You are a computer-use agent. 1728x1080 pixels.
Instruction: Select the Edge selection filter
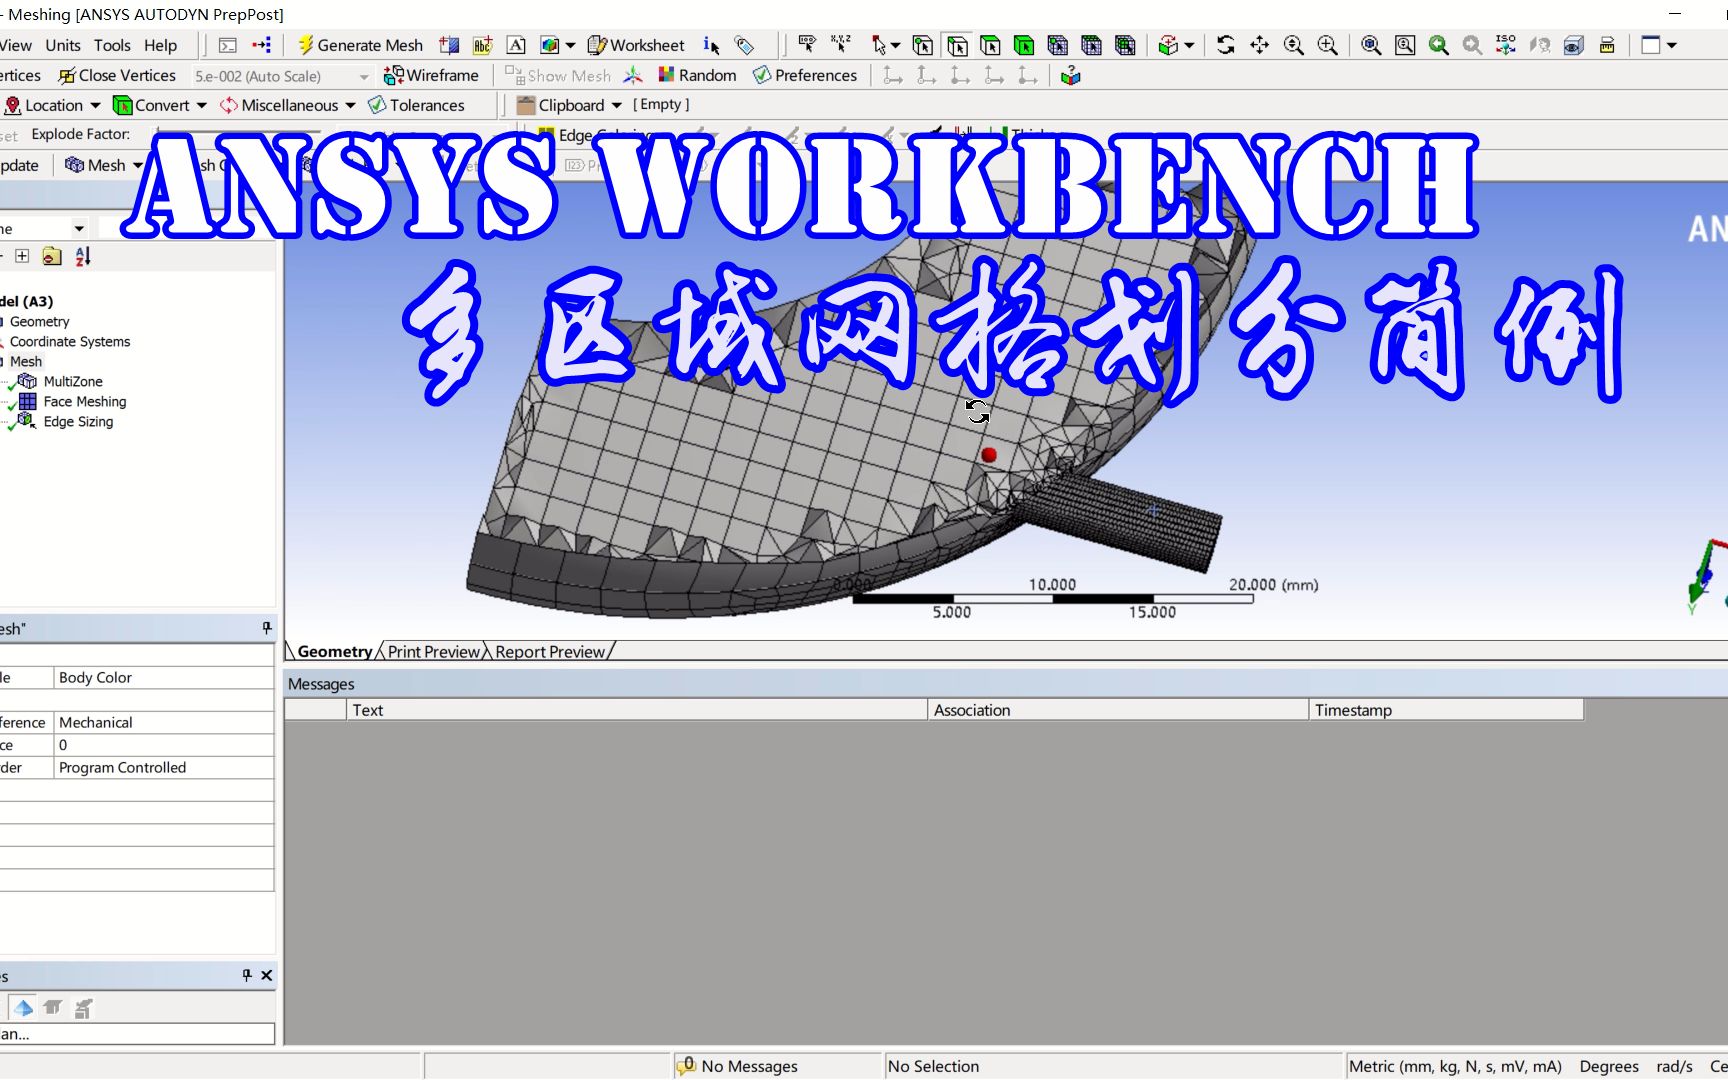coord(957,45)
